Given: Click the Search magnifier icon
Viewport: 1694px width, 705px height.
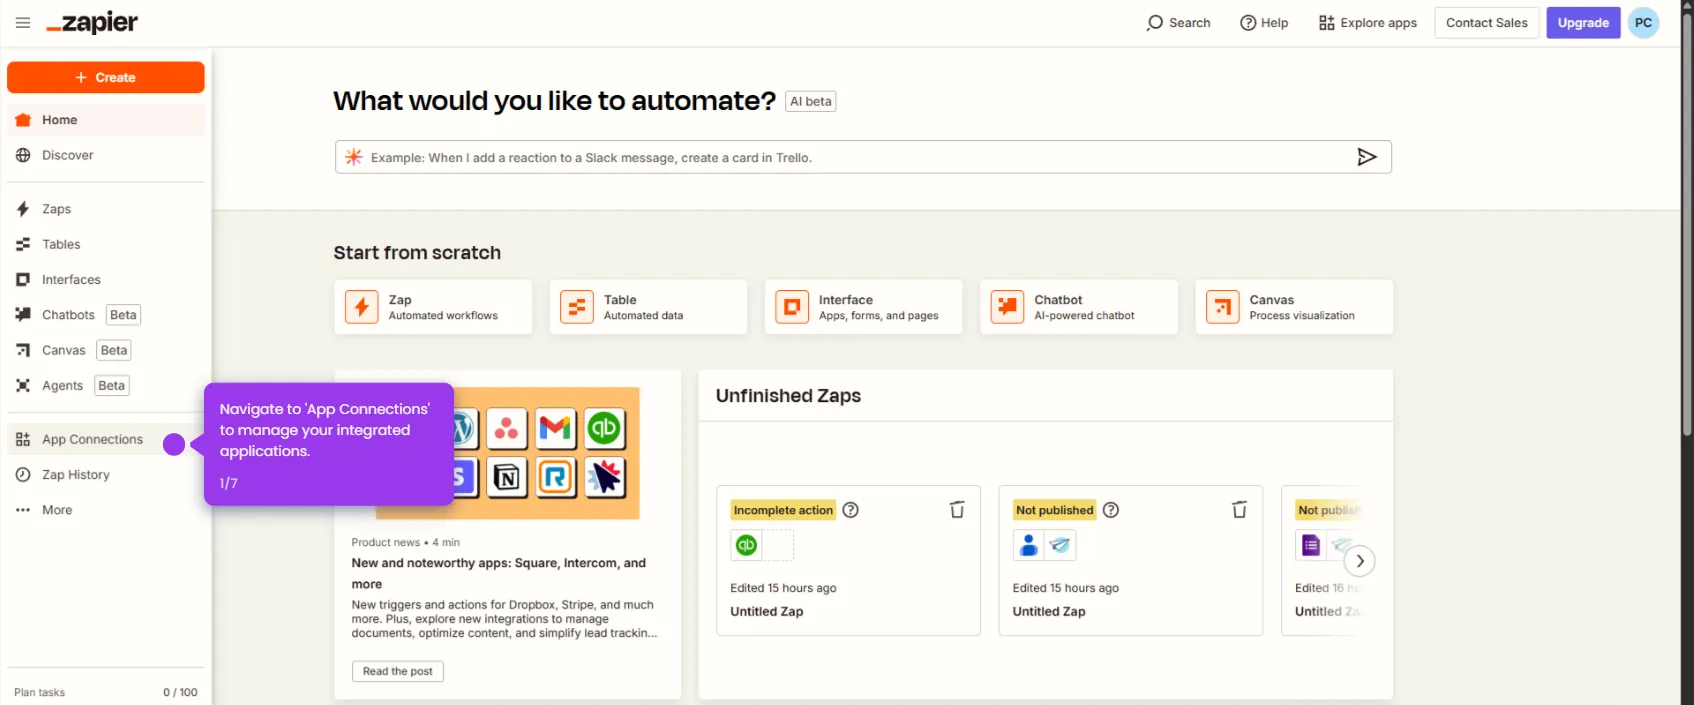Looking at the screenshot, I should pyautogui.click(x=1155, y=23).
